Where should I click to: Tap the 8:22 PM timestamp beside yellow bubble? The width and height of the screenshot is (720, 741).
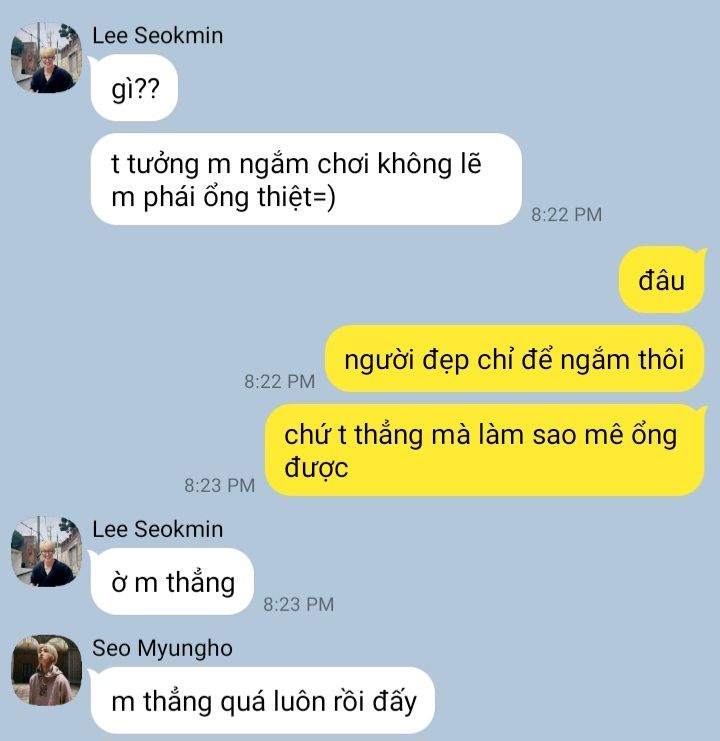coord(279,381)
